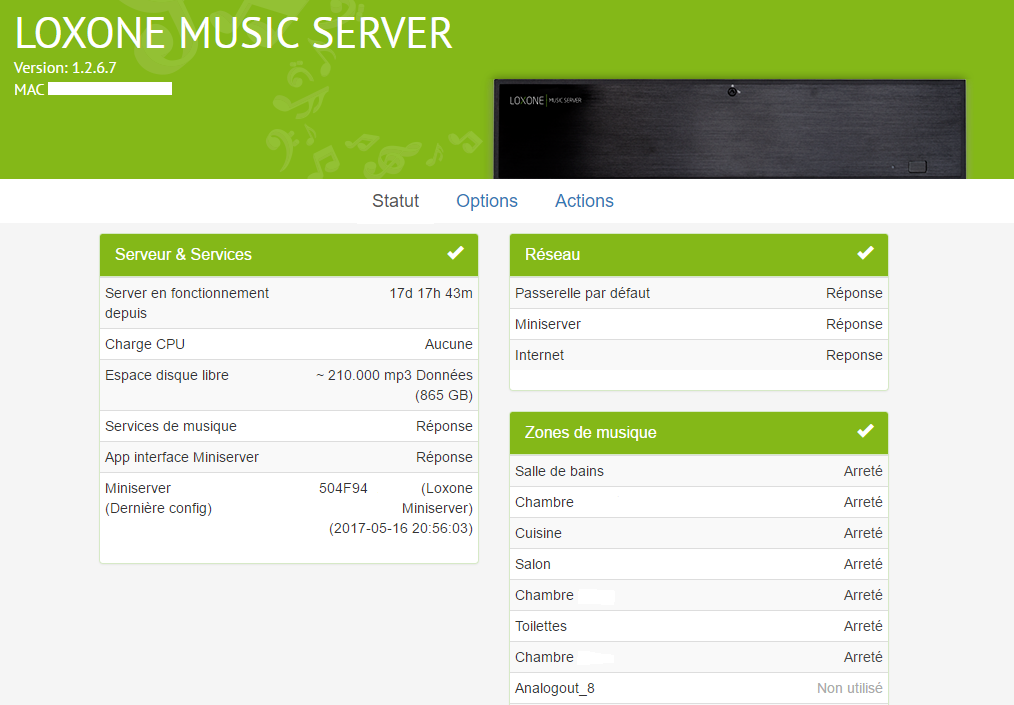Viewport: 1014px width, 705px height.
Task: Click the App interface Miniserver row
Action: (x=288, y=457)
